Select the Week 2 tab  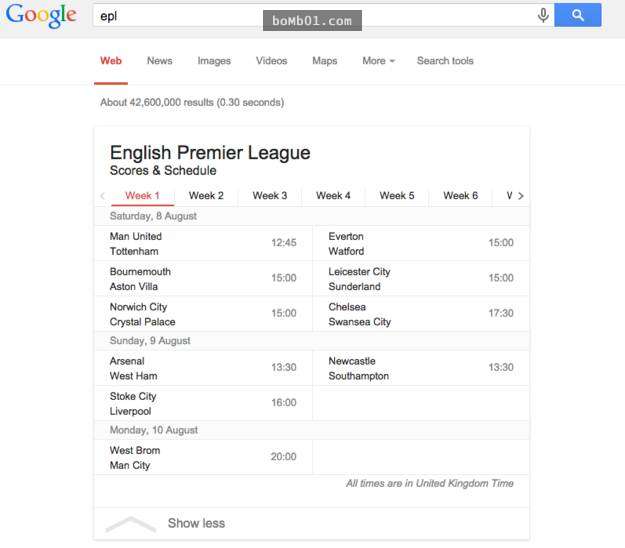206,196
